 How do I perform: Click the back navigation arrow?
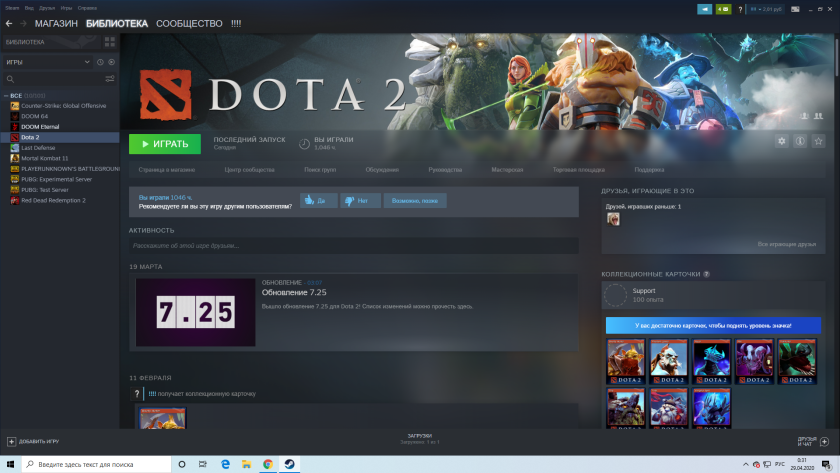click(x=9, y=23)
